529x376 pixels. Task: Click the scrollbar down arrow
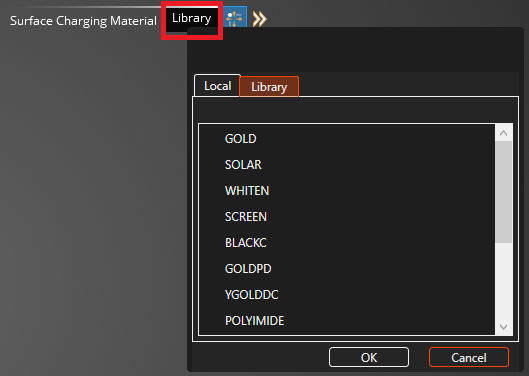[503, 327]
